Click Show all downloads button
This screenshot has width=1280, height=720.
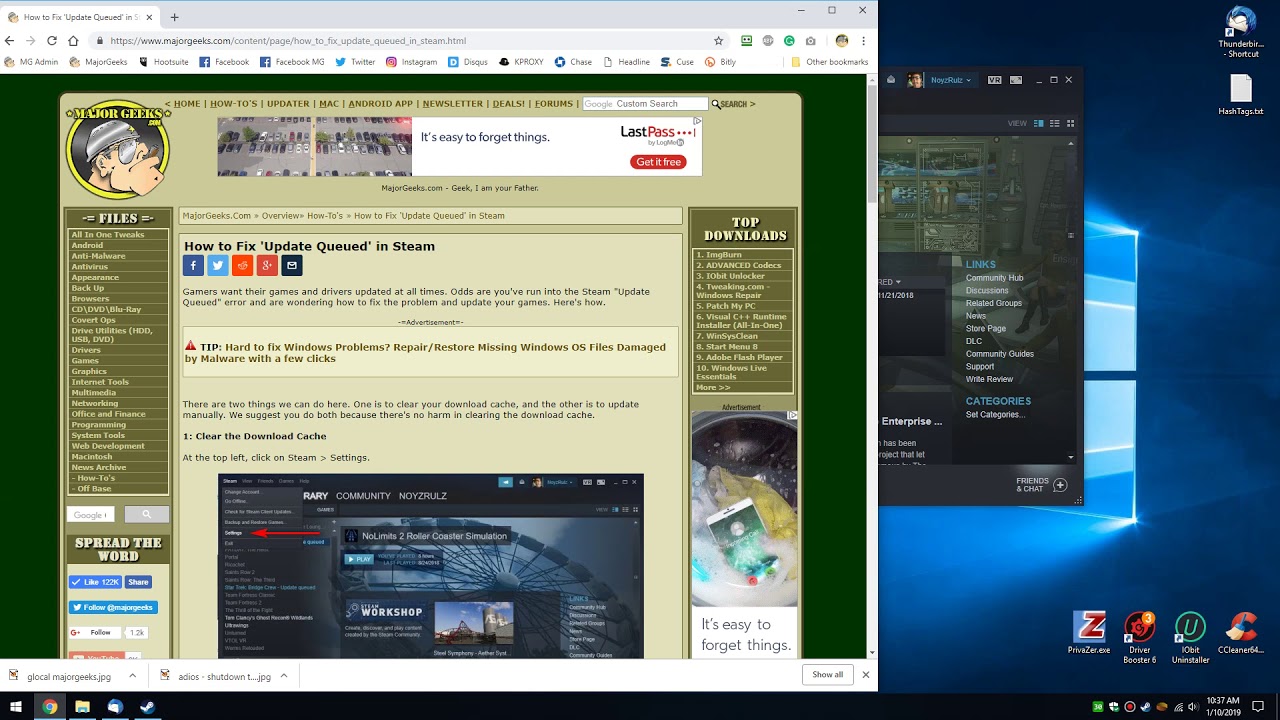coord(827,674)
